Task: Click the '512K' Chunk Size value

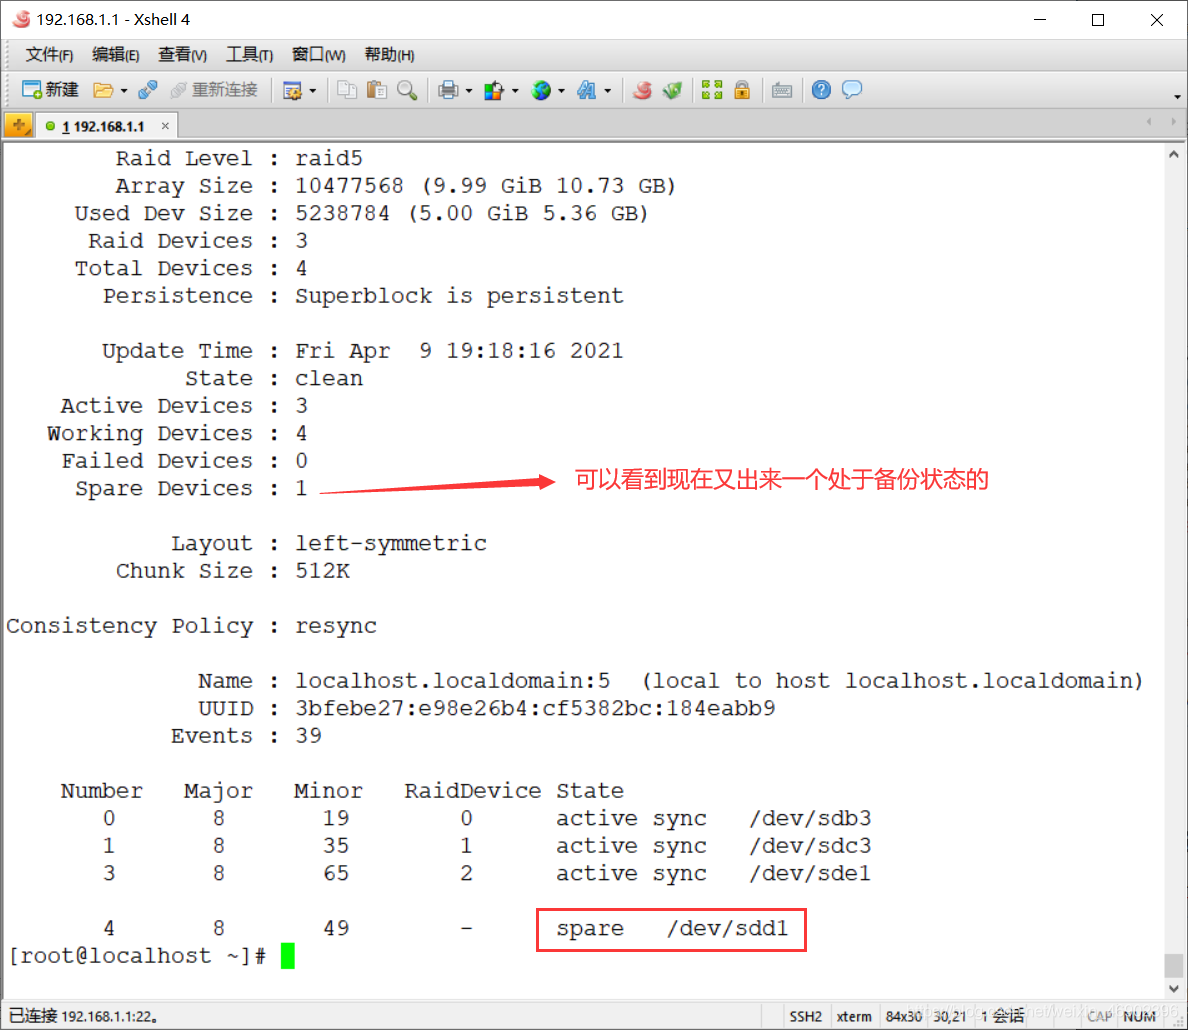Action: click(322, 571)
